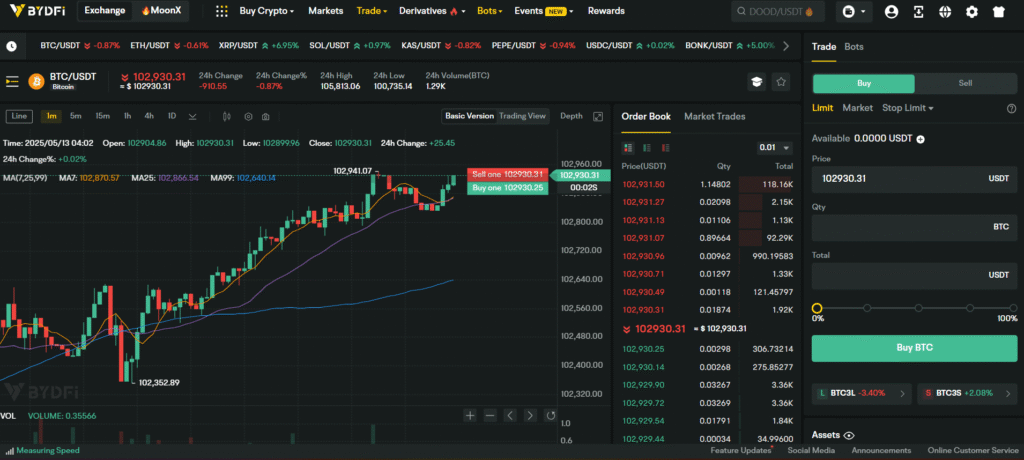Screen dimensions: 1024x460
Task: Click the add funds plus icon
Action: (x=921, y=139)
